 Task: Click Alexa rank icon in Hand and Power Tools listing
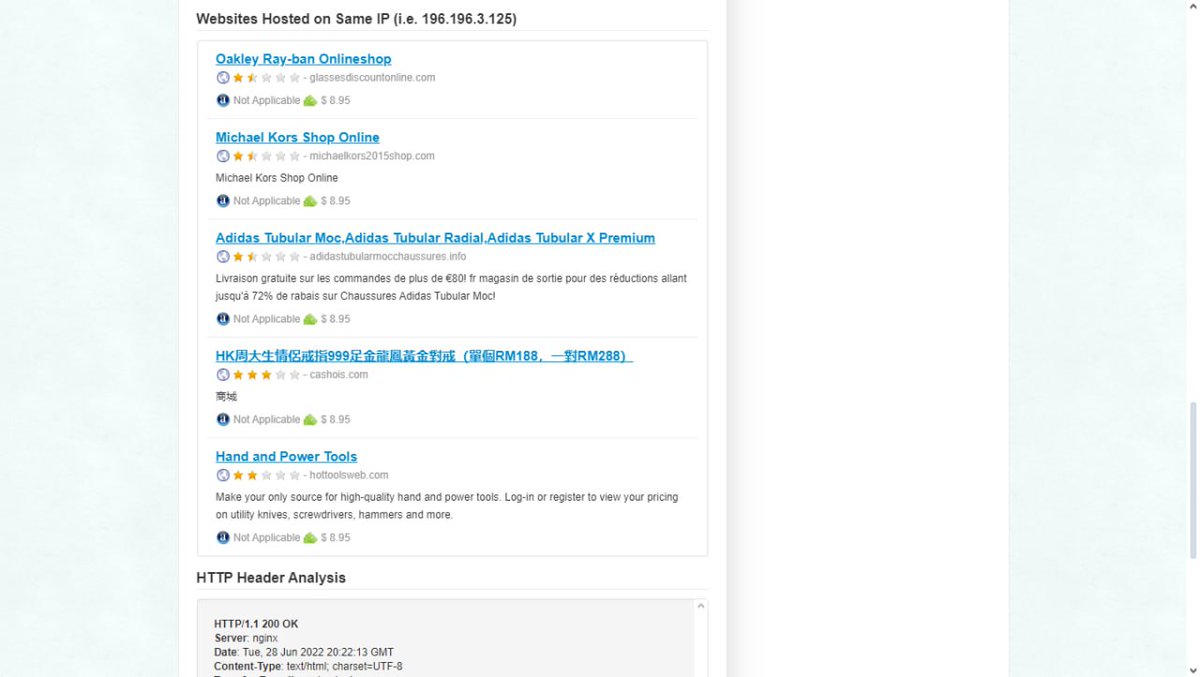223,538
